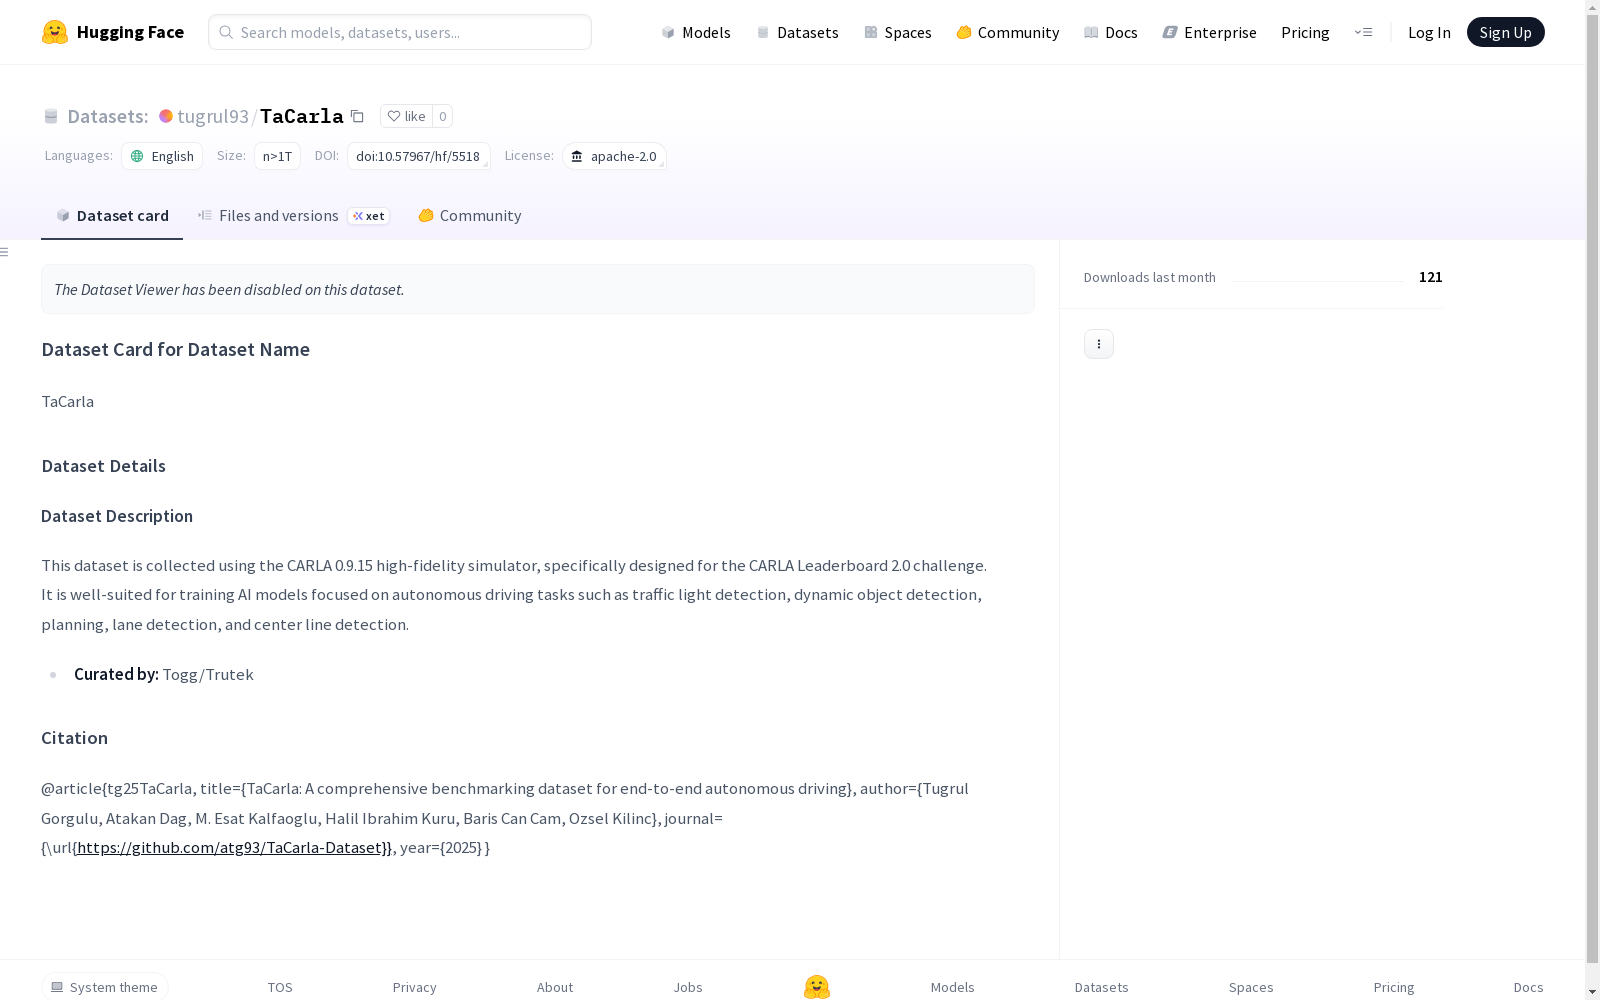
Task: Click the heart like button
Action: tap(406, 116)
